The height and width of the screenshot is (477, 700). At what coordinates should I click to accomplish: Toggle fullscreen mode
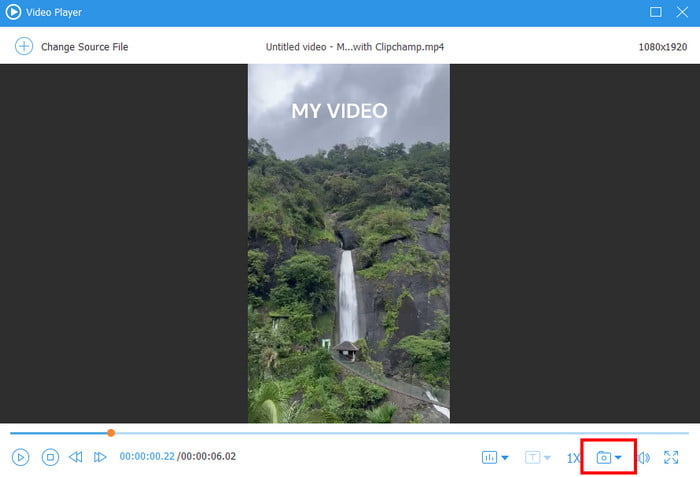pos(671,458)
